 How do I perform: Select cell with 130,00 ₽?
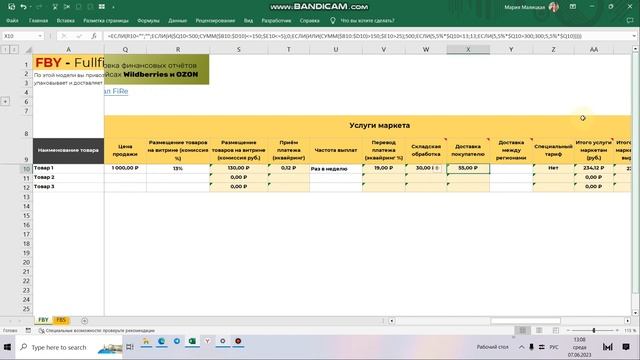[x=238, y=168]
